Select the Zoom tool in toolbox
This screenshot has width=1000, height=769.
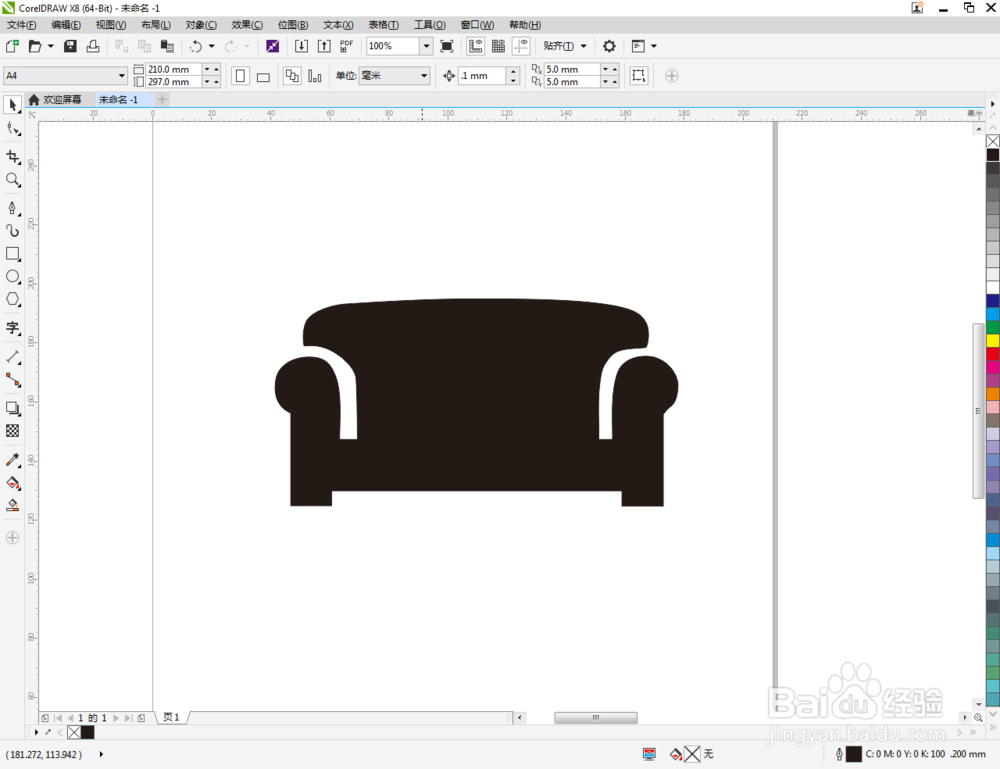tap(12, 180)
